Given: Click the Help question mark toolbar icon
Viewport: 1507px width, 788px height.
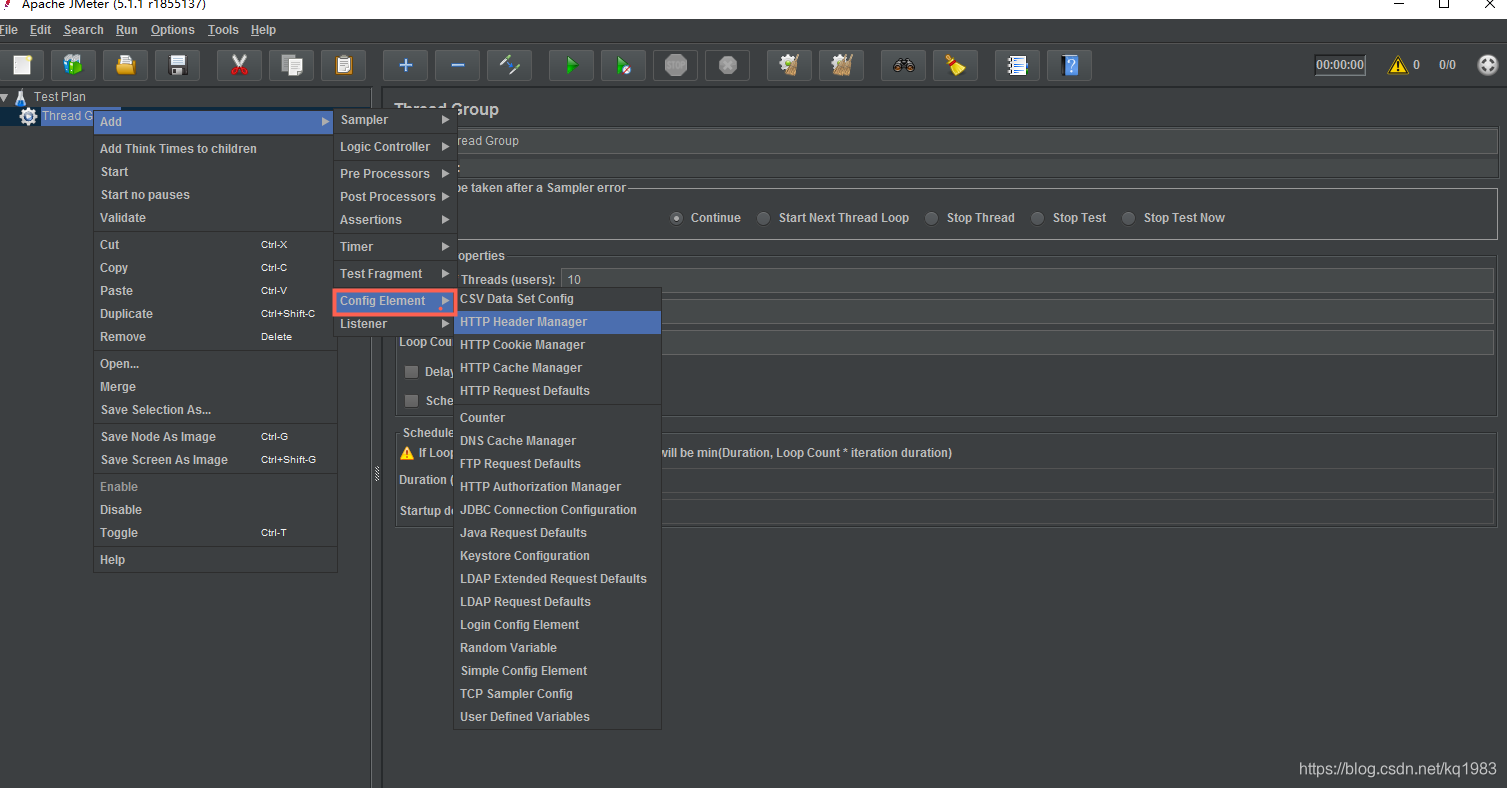Looking at the screenshot, I should tap(1069, 66).
